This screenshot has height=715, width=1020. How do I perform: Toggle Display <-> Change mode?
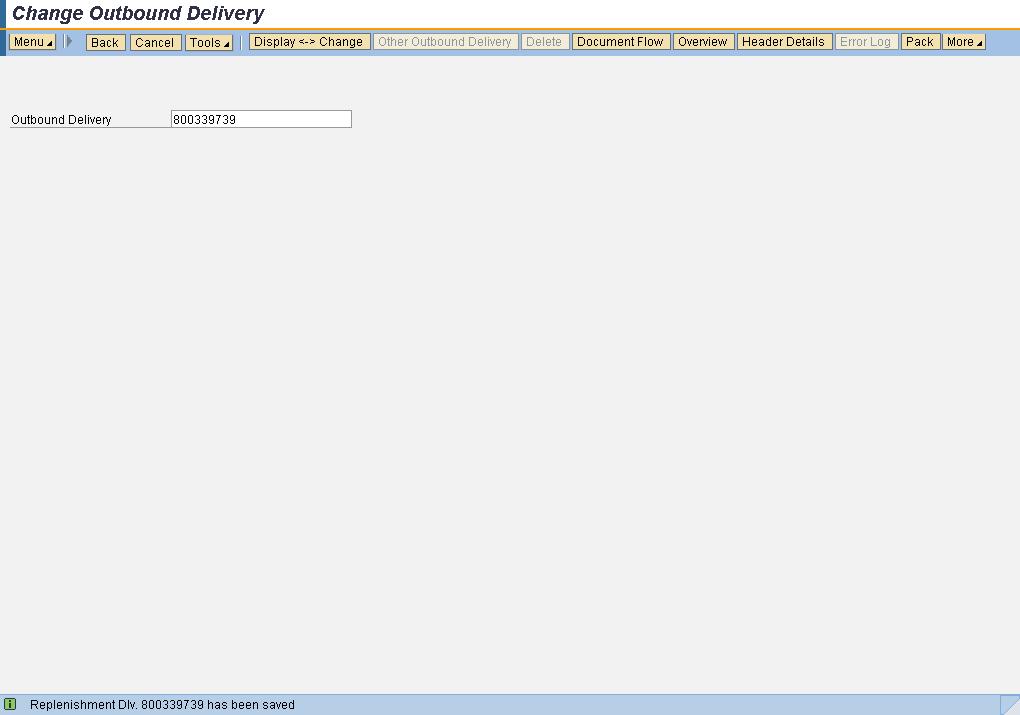pyautogui.click(x=310, y=42)
